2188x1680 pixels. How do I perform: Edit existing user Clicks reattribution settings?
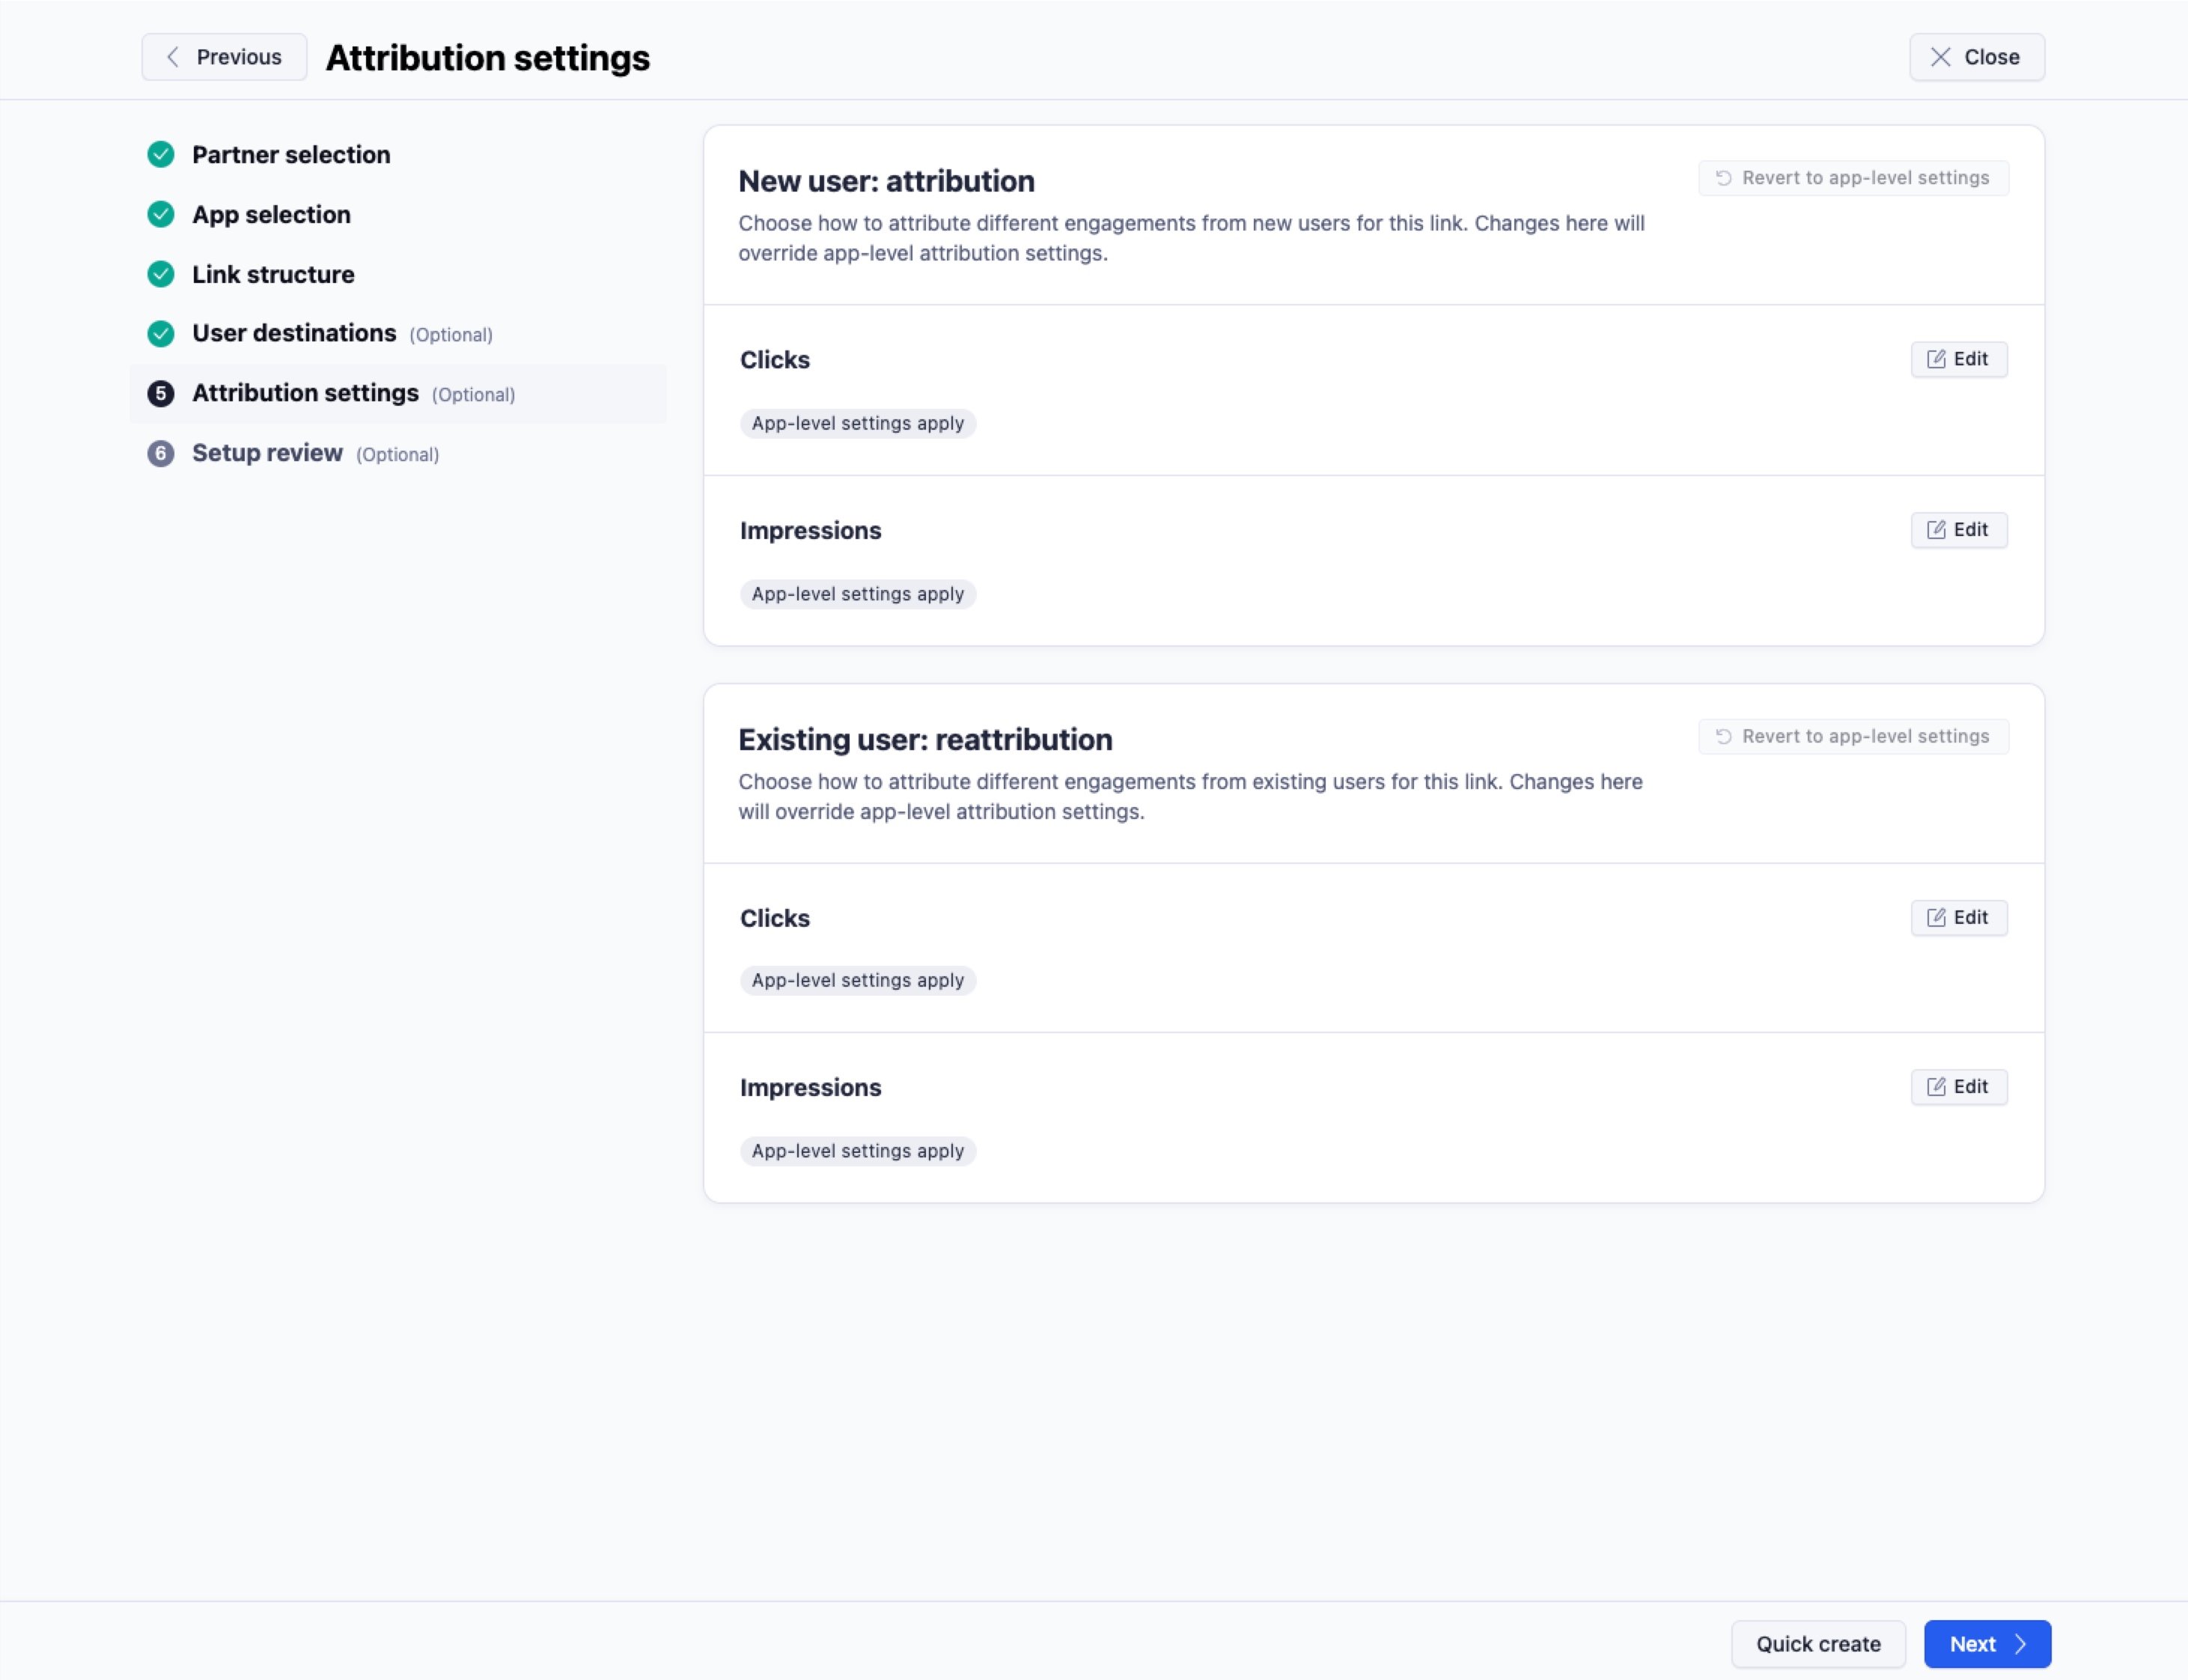pos(1958,918)
